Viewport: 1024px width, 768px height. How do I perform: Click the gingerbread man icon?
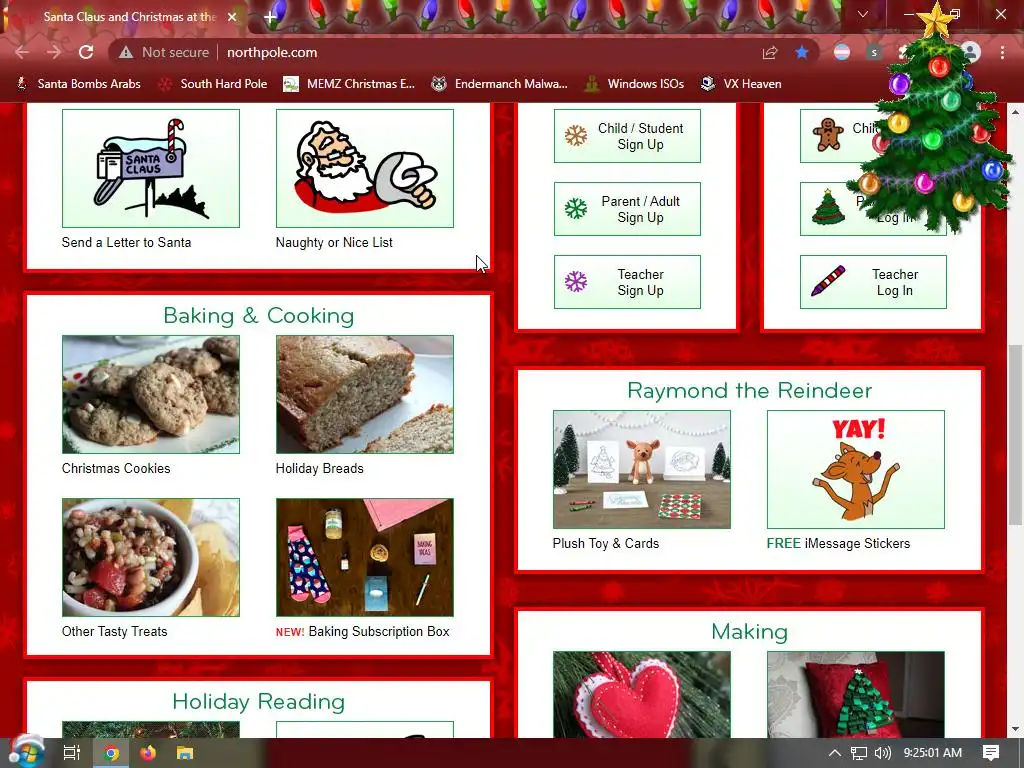(827, 134)
